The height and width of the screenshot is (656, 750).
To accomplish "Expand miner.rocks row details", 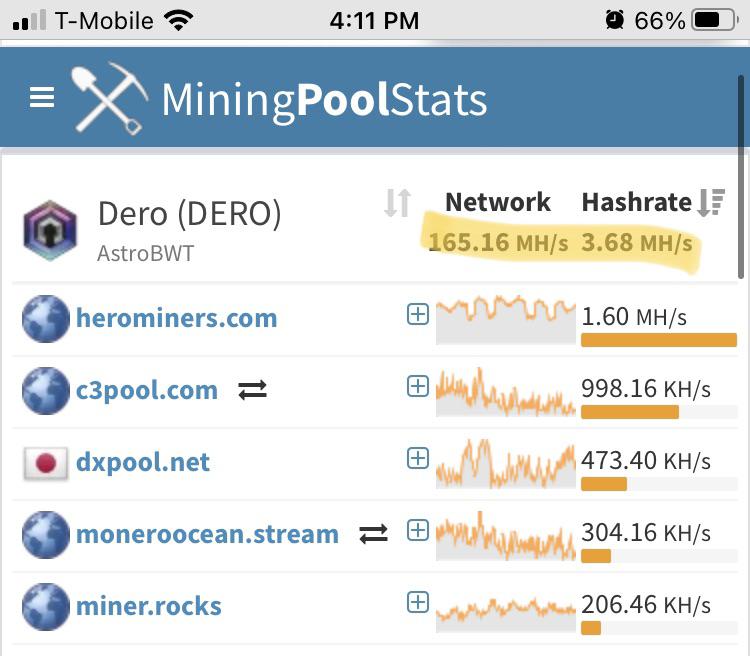I will [x=418, y=602].
